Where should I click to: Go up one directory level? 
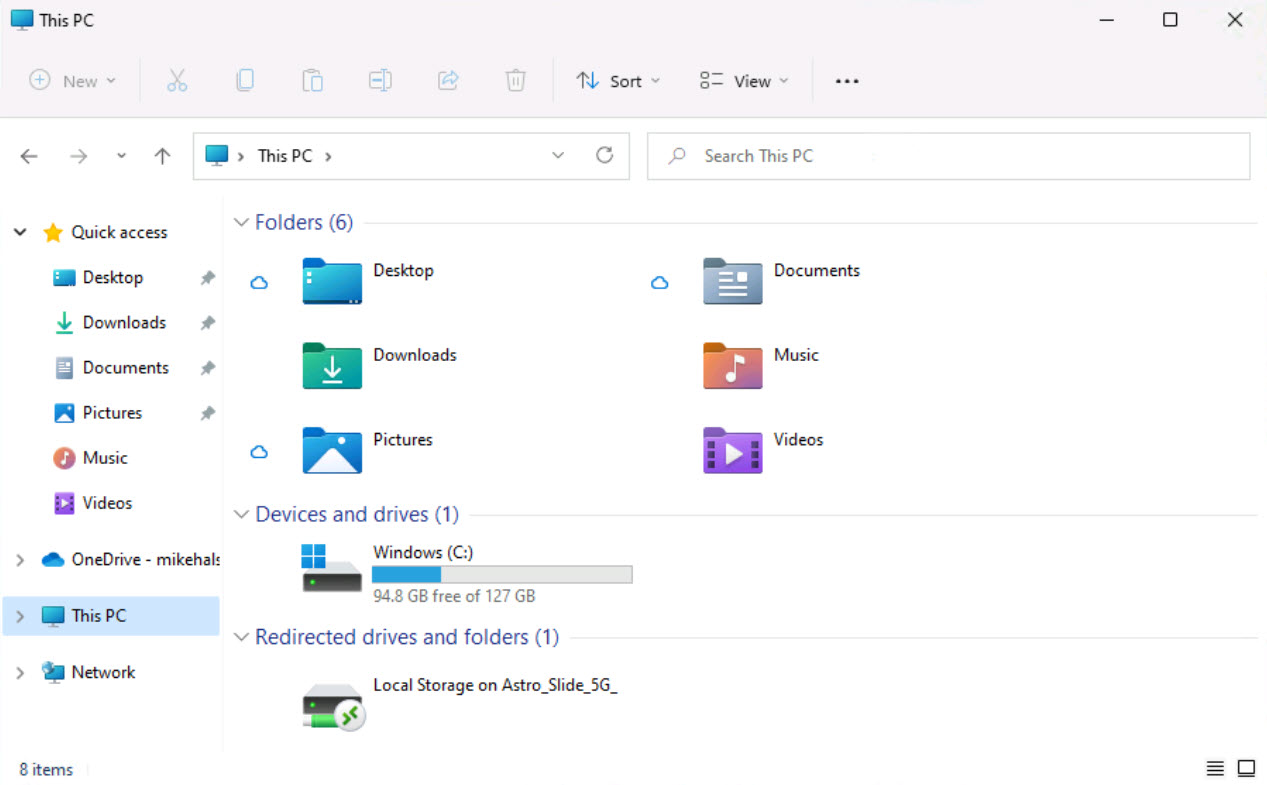pos(162,156)
